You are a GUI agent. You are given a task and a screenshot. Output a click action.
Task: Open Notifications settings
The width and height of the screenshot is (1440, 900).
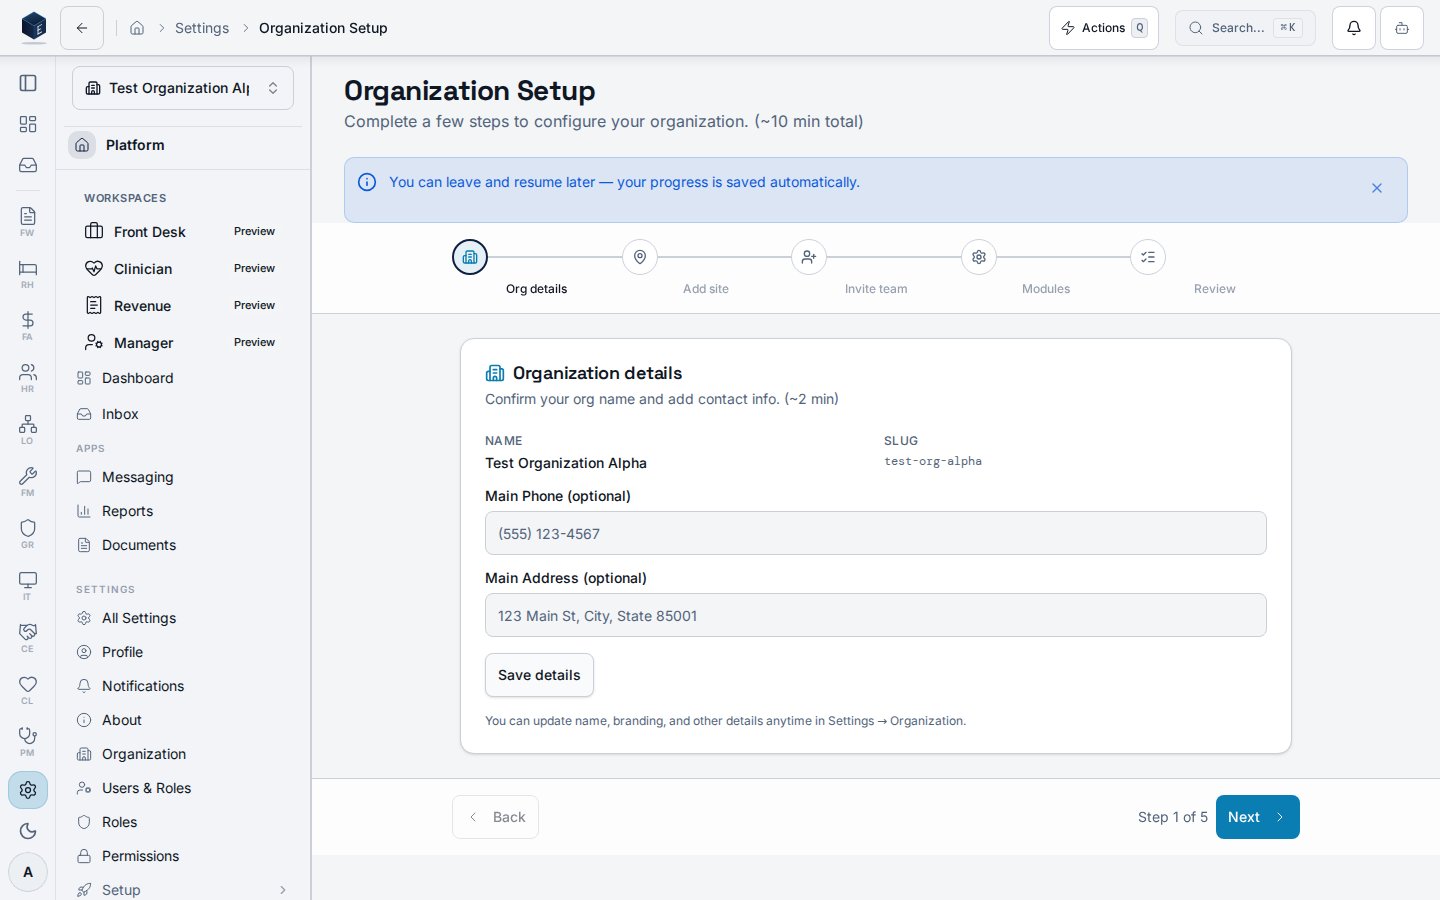pos(183,686)
